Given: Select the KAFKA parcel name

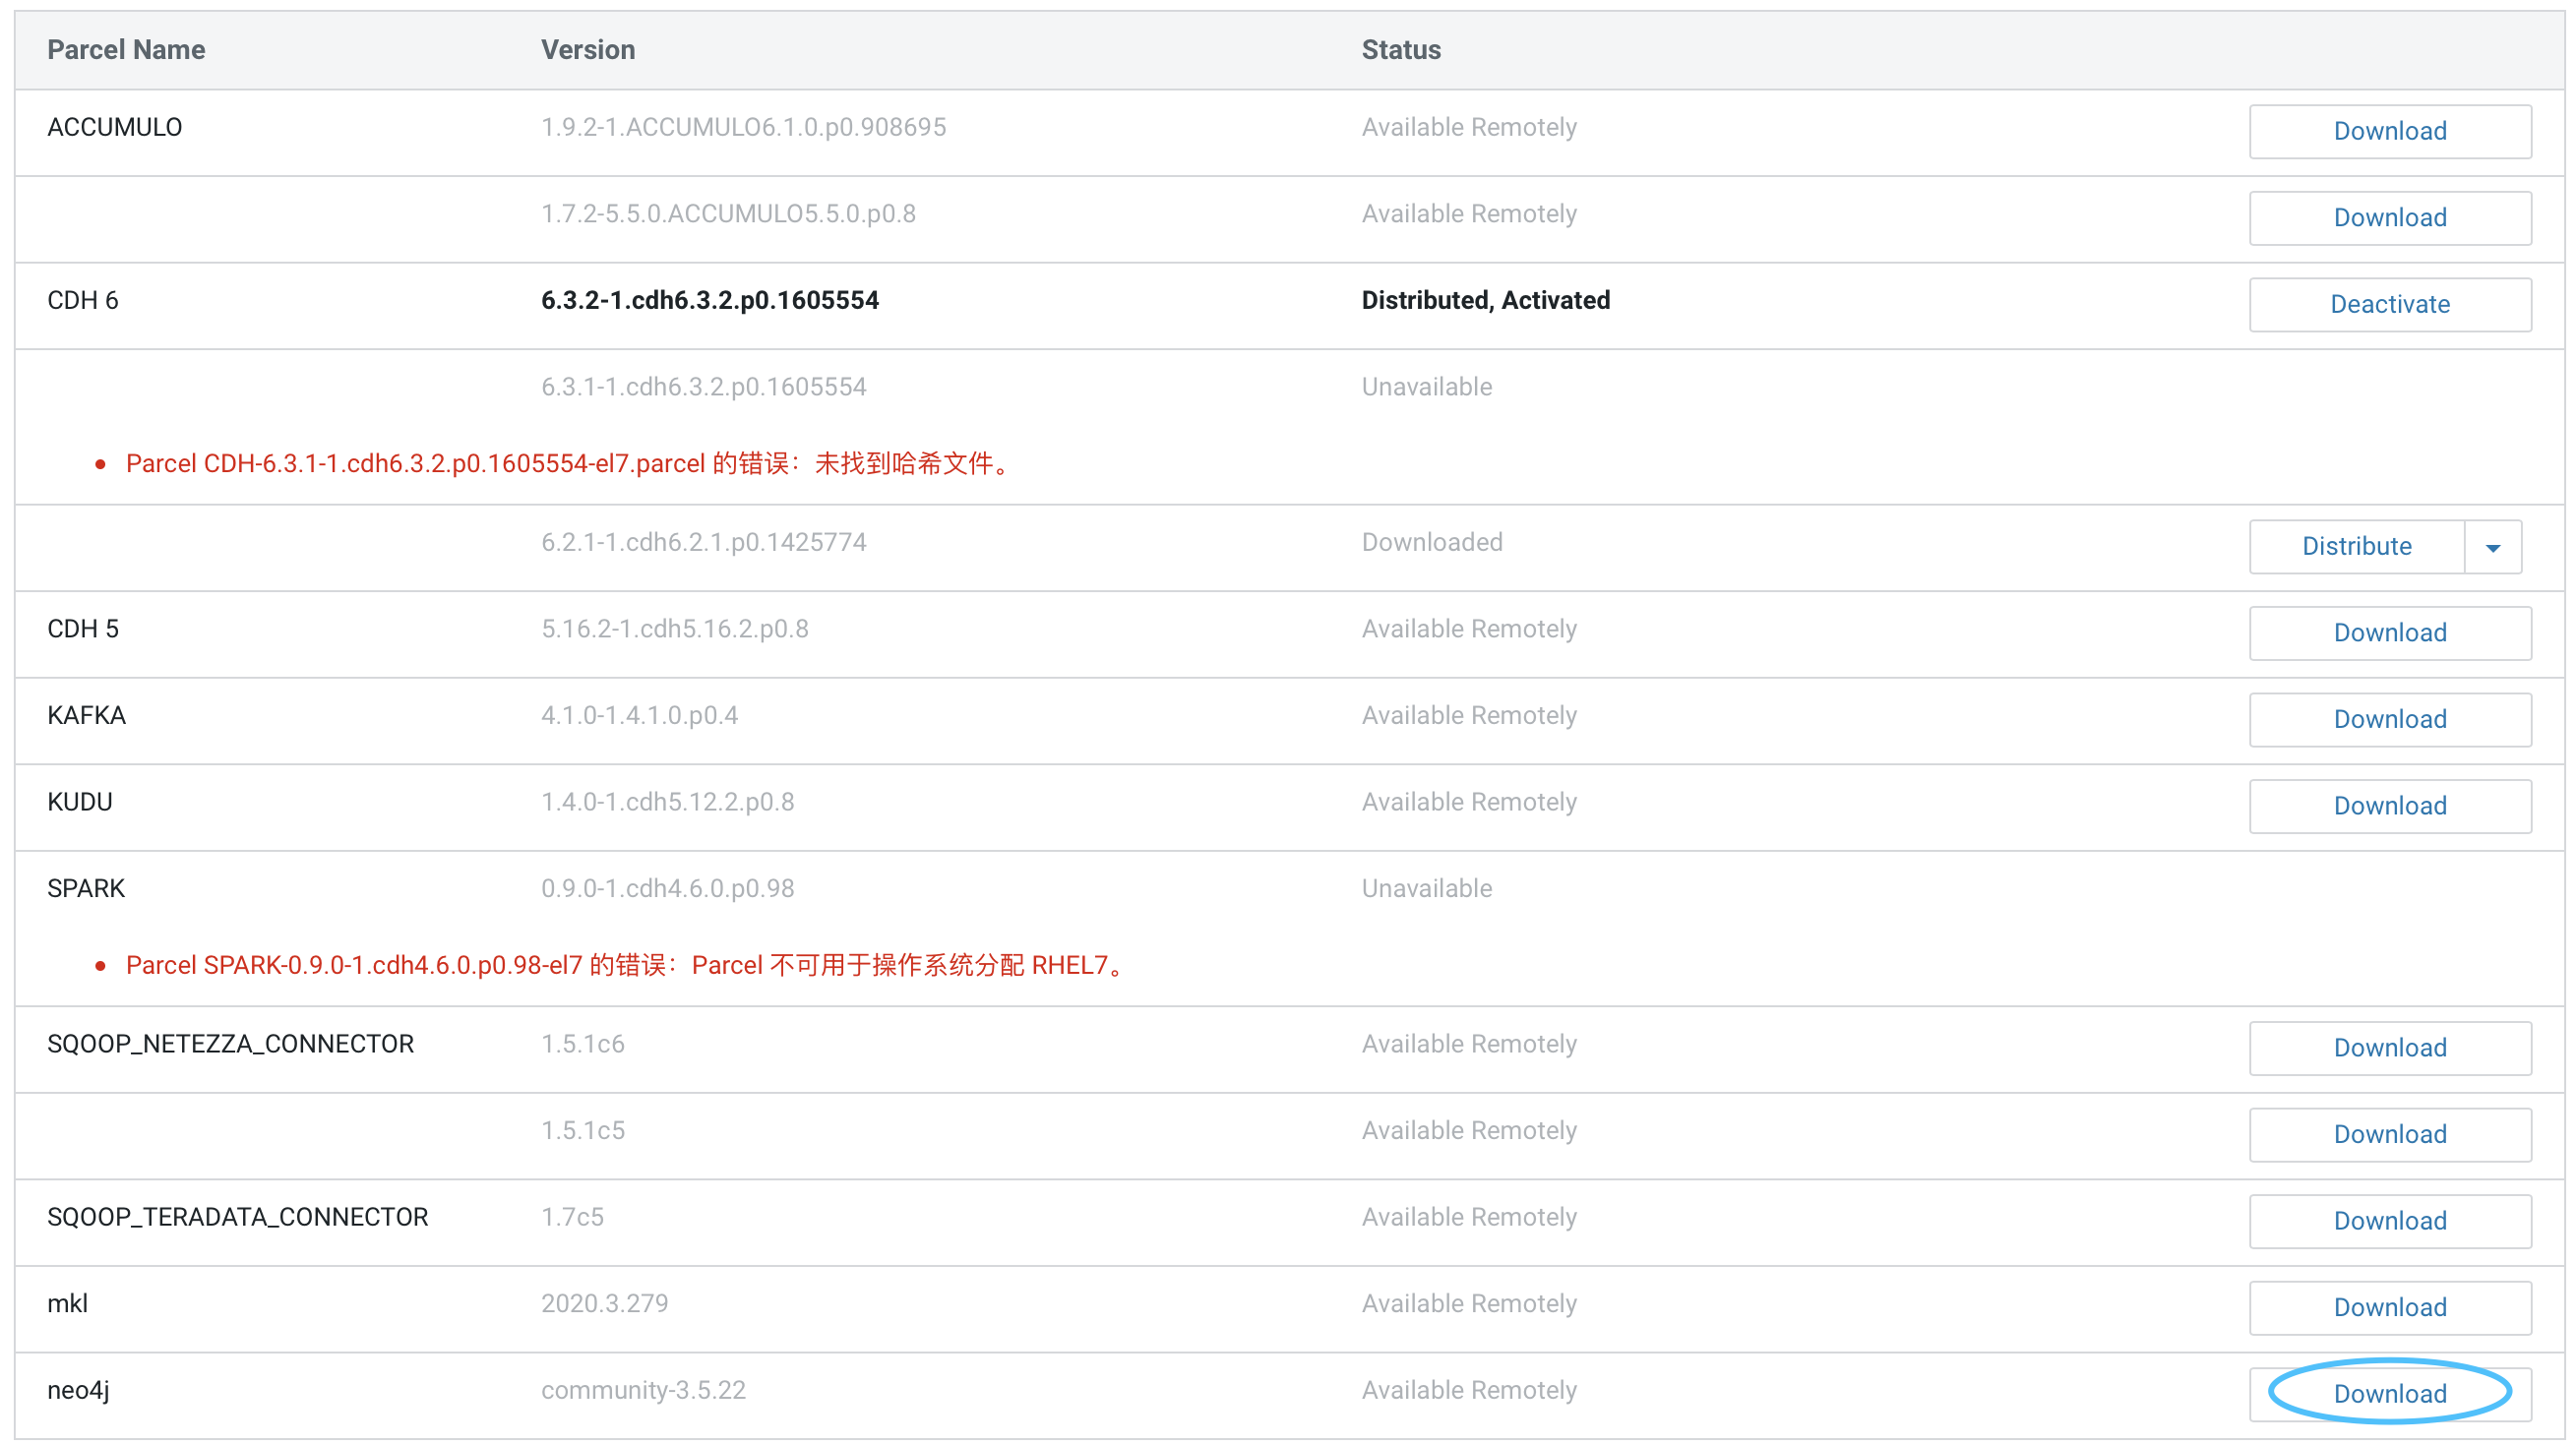Looking at the screenshot, I should click(87, 715).
